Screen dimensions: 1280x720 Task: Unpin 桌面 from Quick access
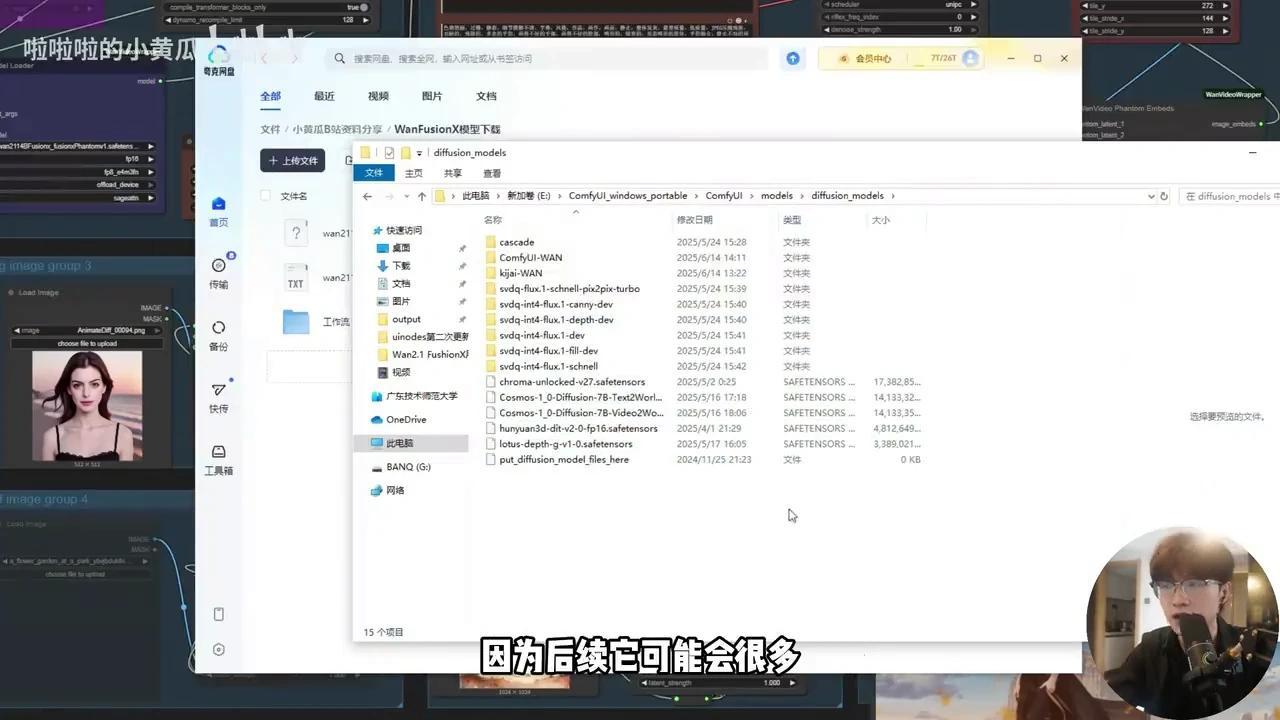click(x=464, y=247)
